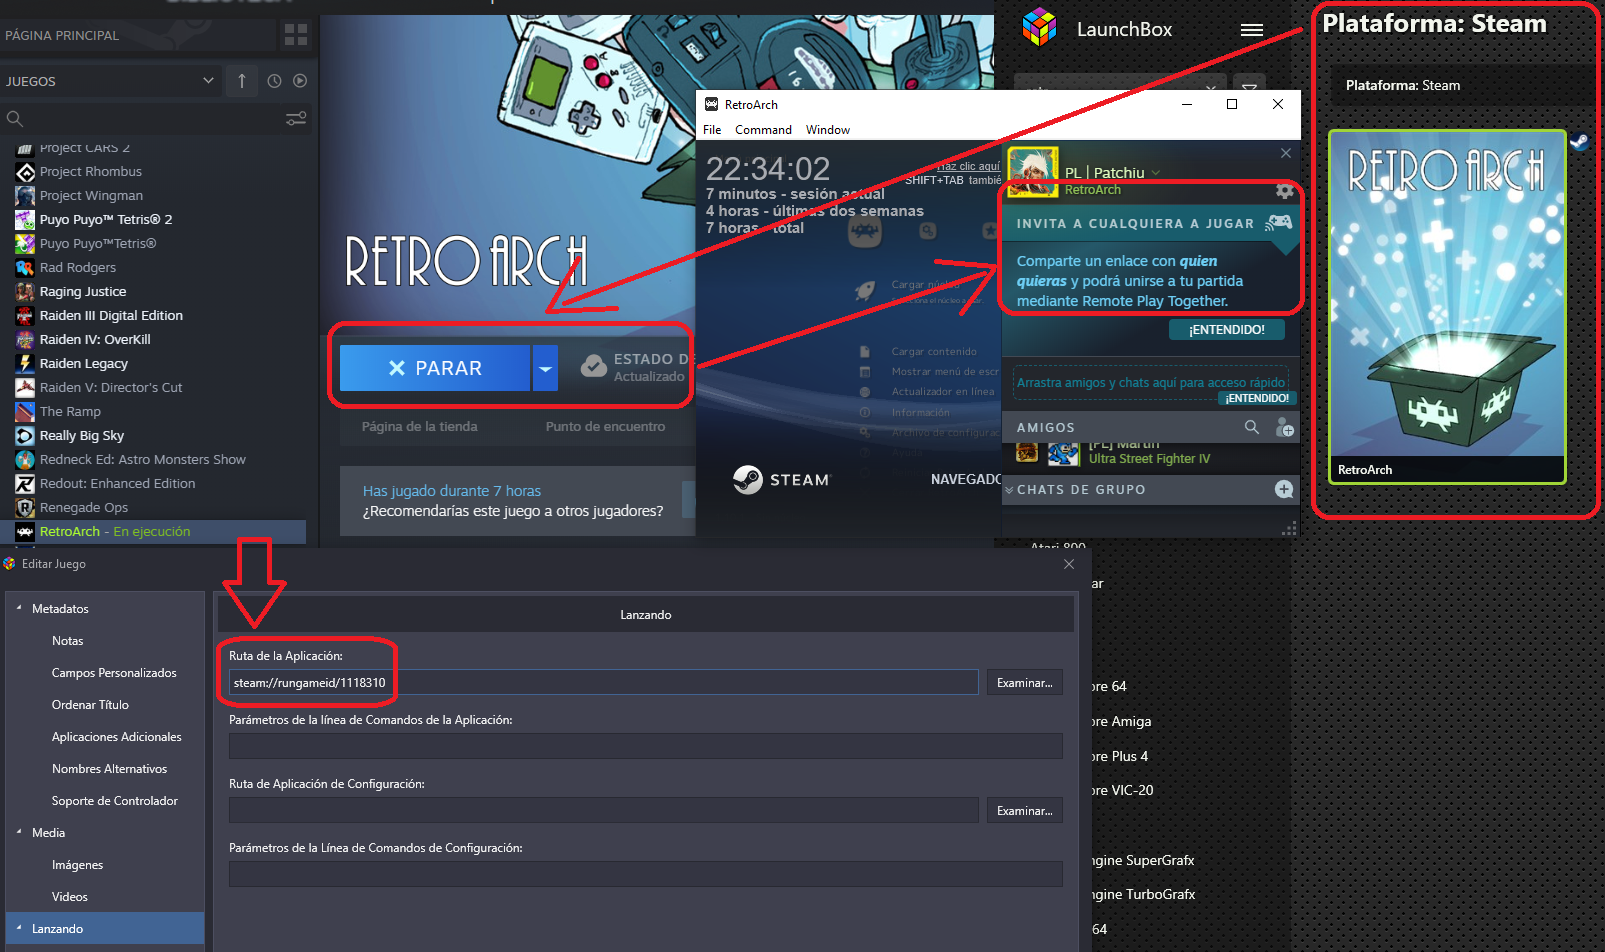The width and height of the screenshot is (1605, 952).
Task: Create a group chat with the plus icon
Action: tap(1284, 489)
